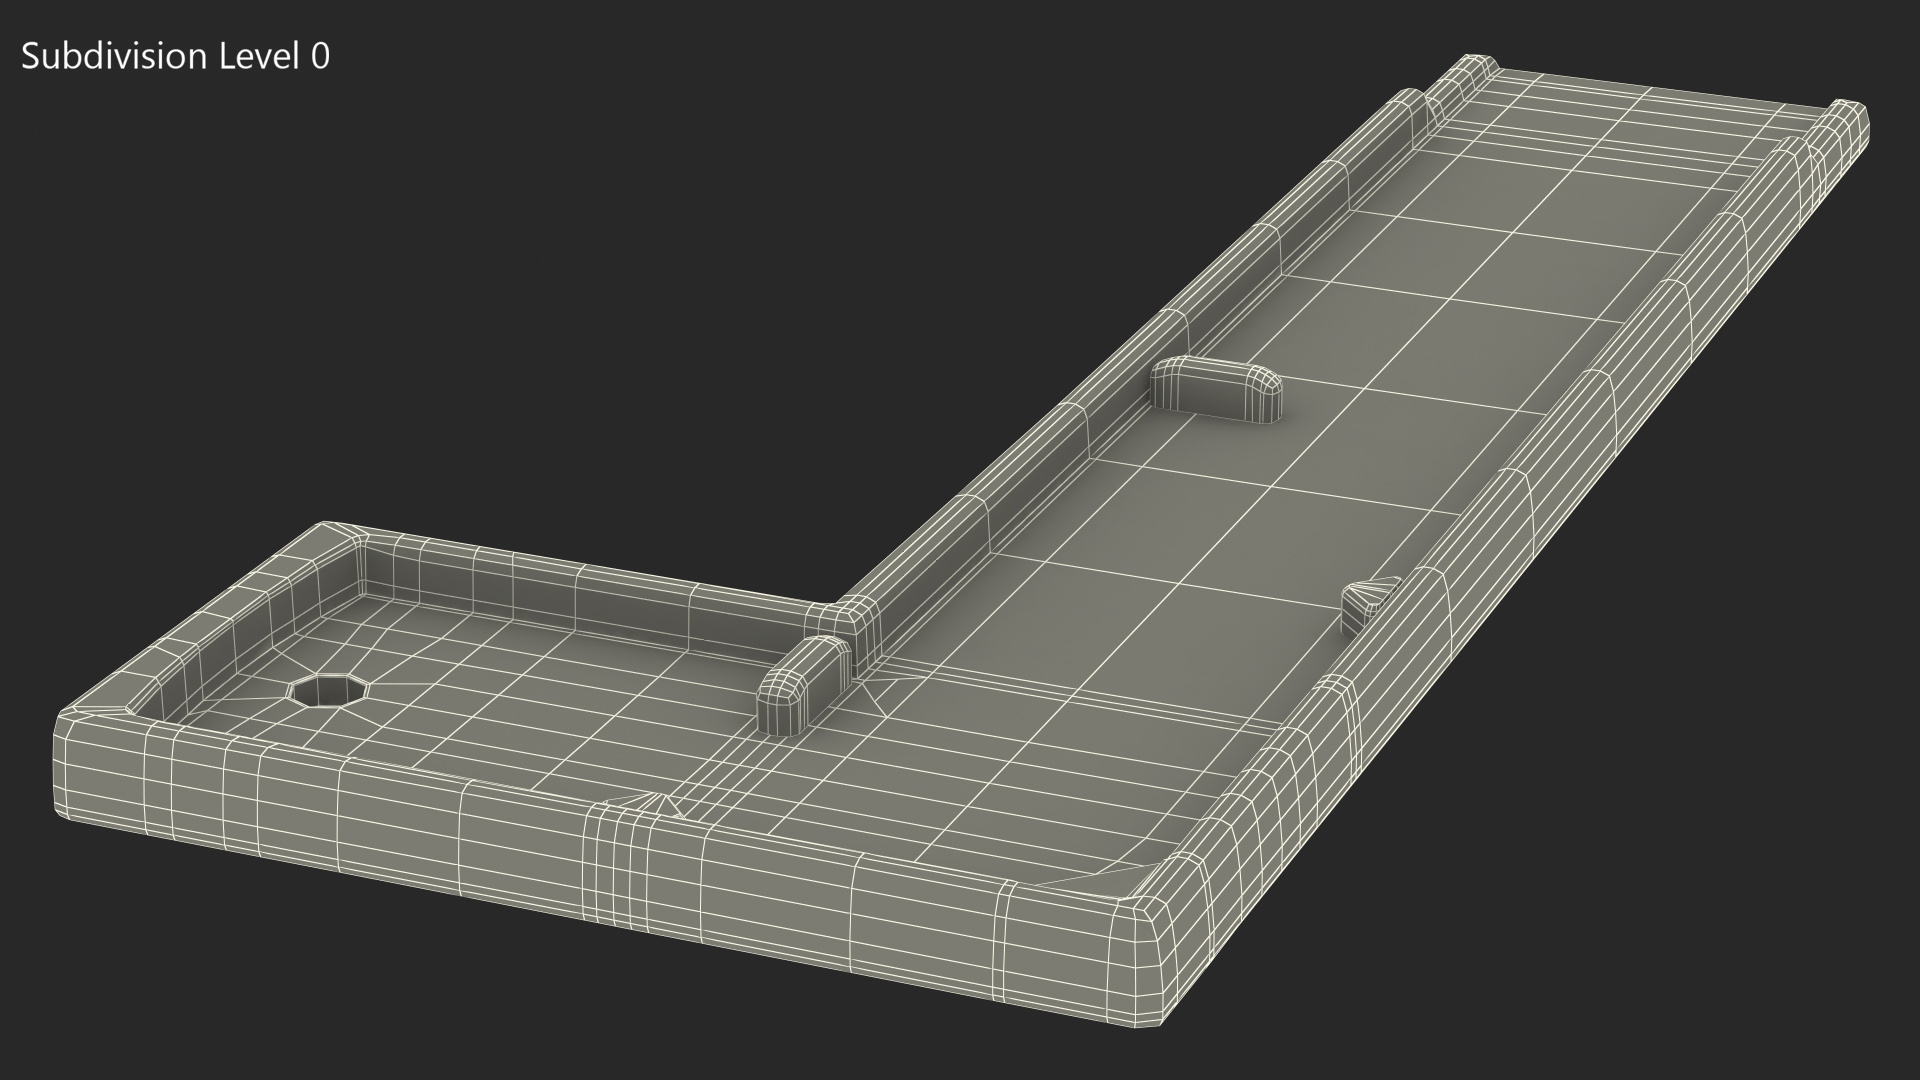Select the octagonal drain hole

329,691
